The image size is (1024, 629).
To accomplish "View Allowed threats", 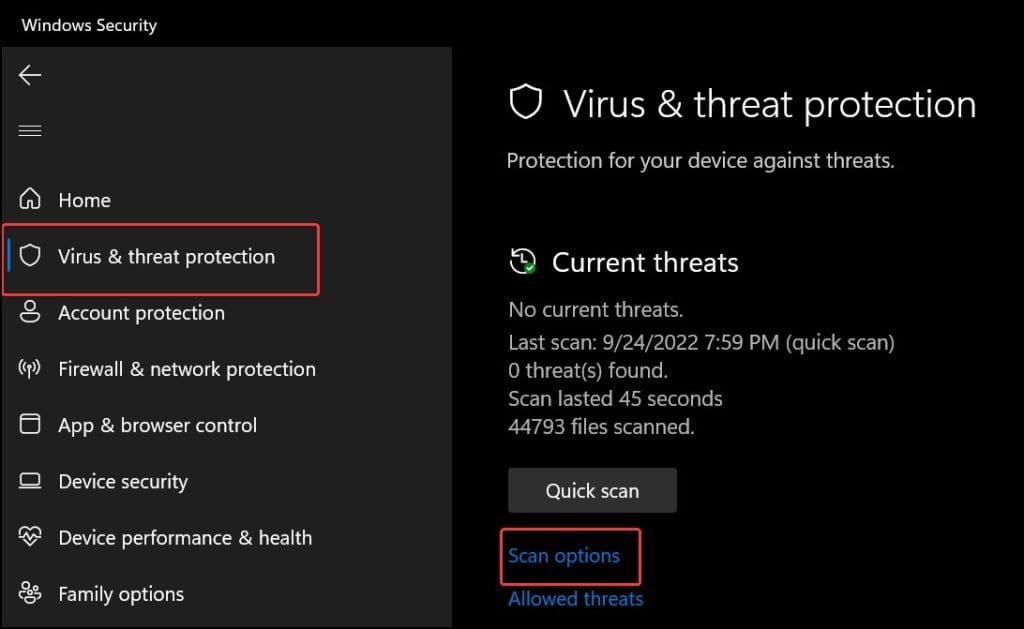I will point(575,598).
